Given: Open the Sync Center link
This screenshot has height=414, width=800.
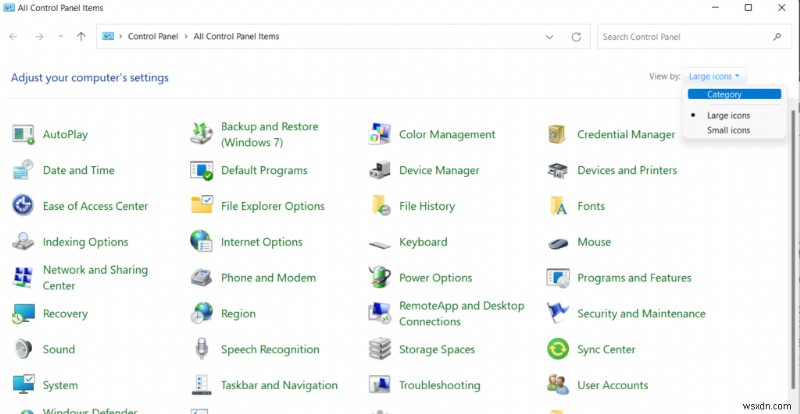Looking at the screenshot, I should click(606, 350).
